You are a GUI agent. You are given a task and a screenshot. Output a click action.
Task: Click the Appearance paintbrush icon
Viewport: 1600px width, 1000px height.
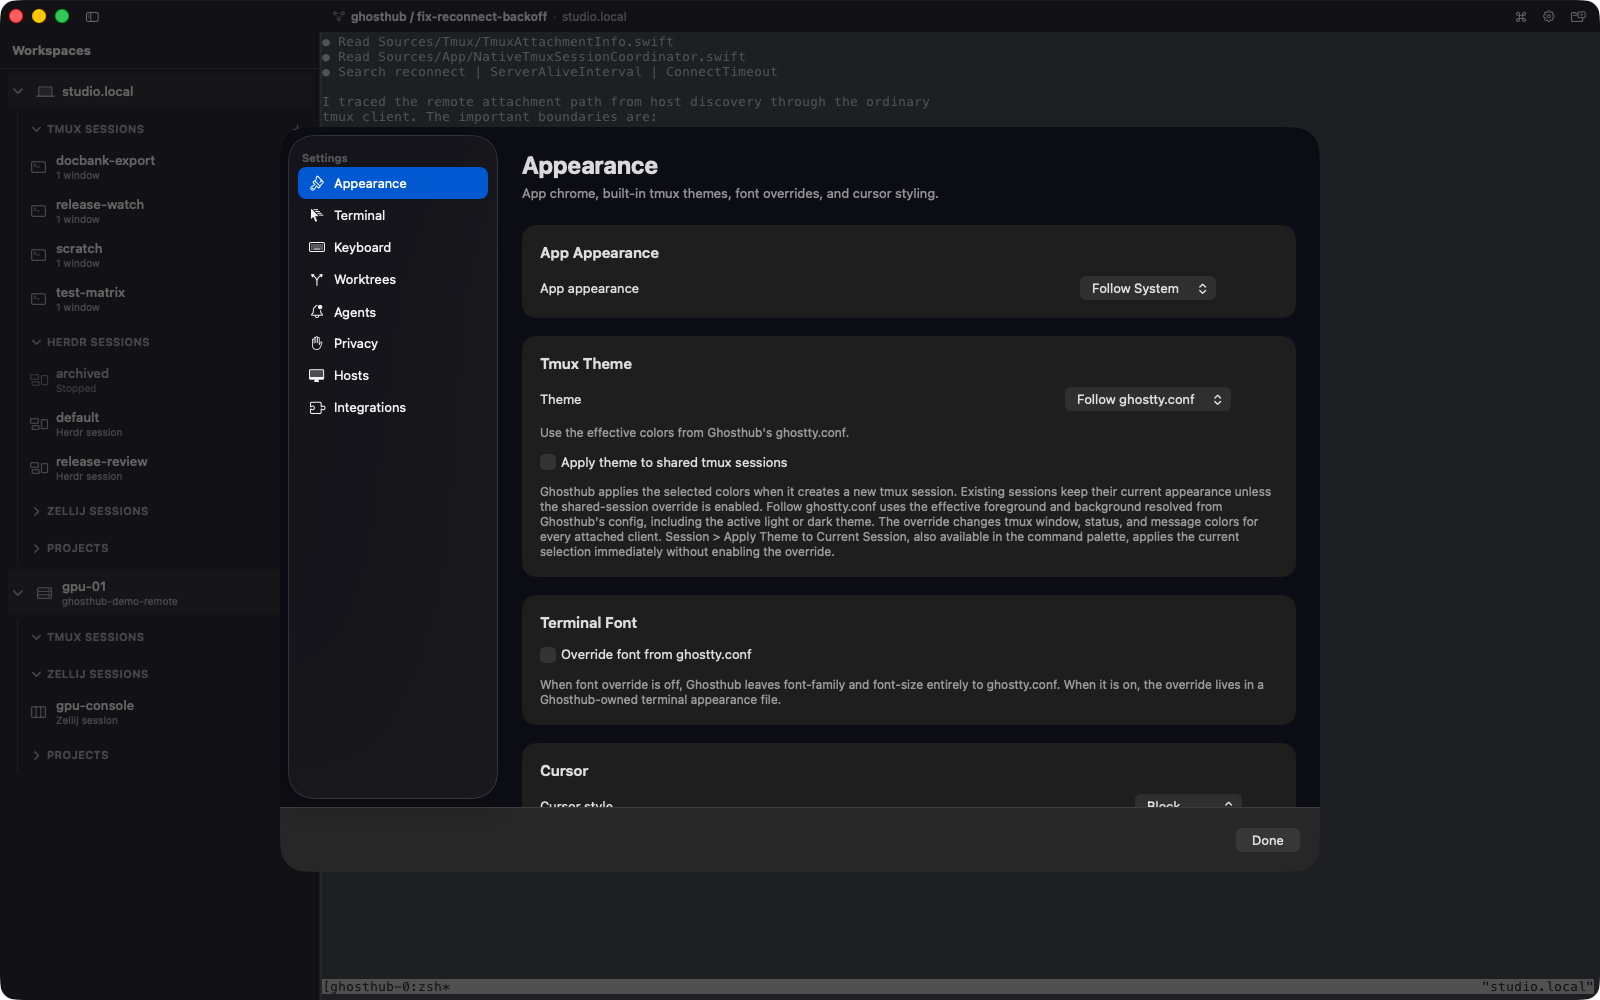(x=317, y=183)
